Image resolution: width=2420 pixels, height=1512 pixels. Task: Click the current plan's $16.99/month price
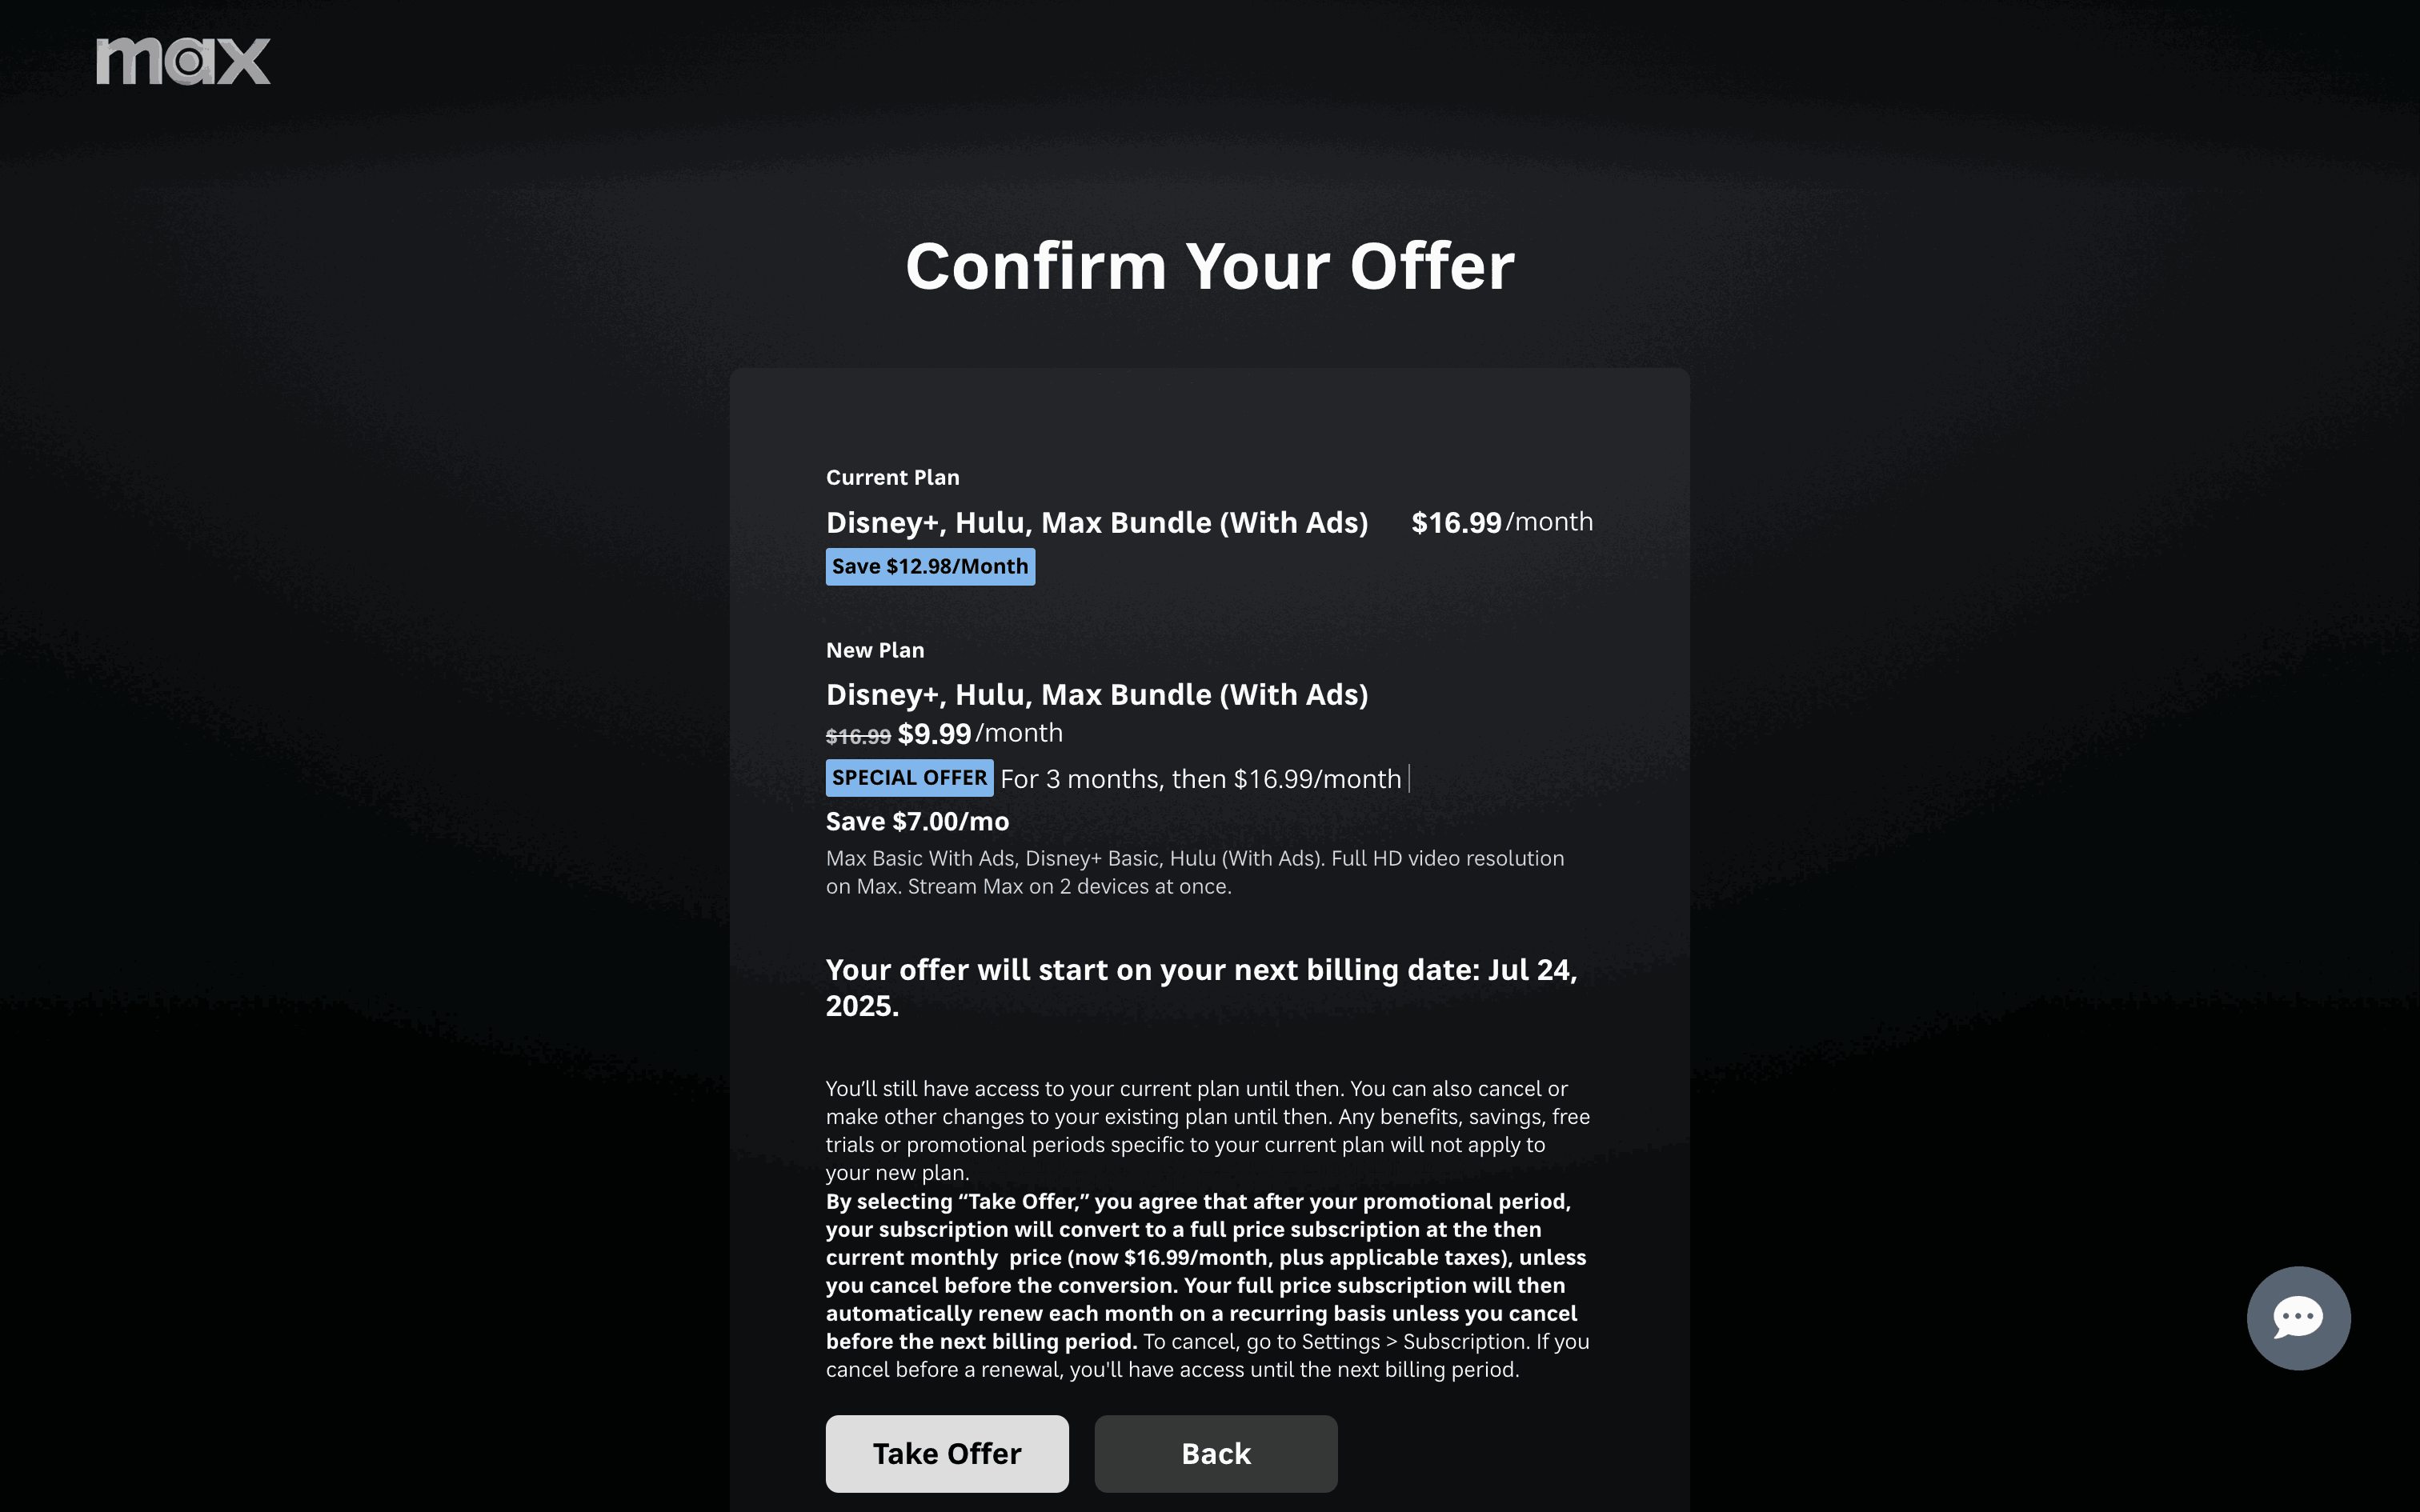coord(1501,522)
